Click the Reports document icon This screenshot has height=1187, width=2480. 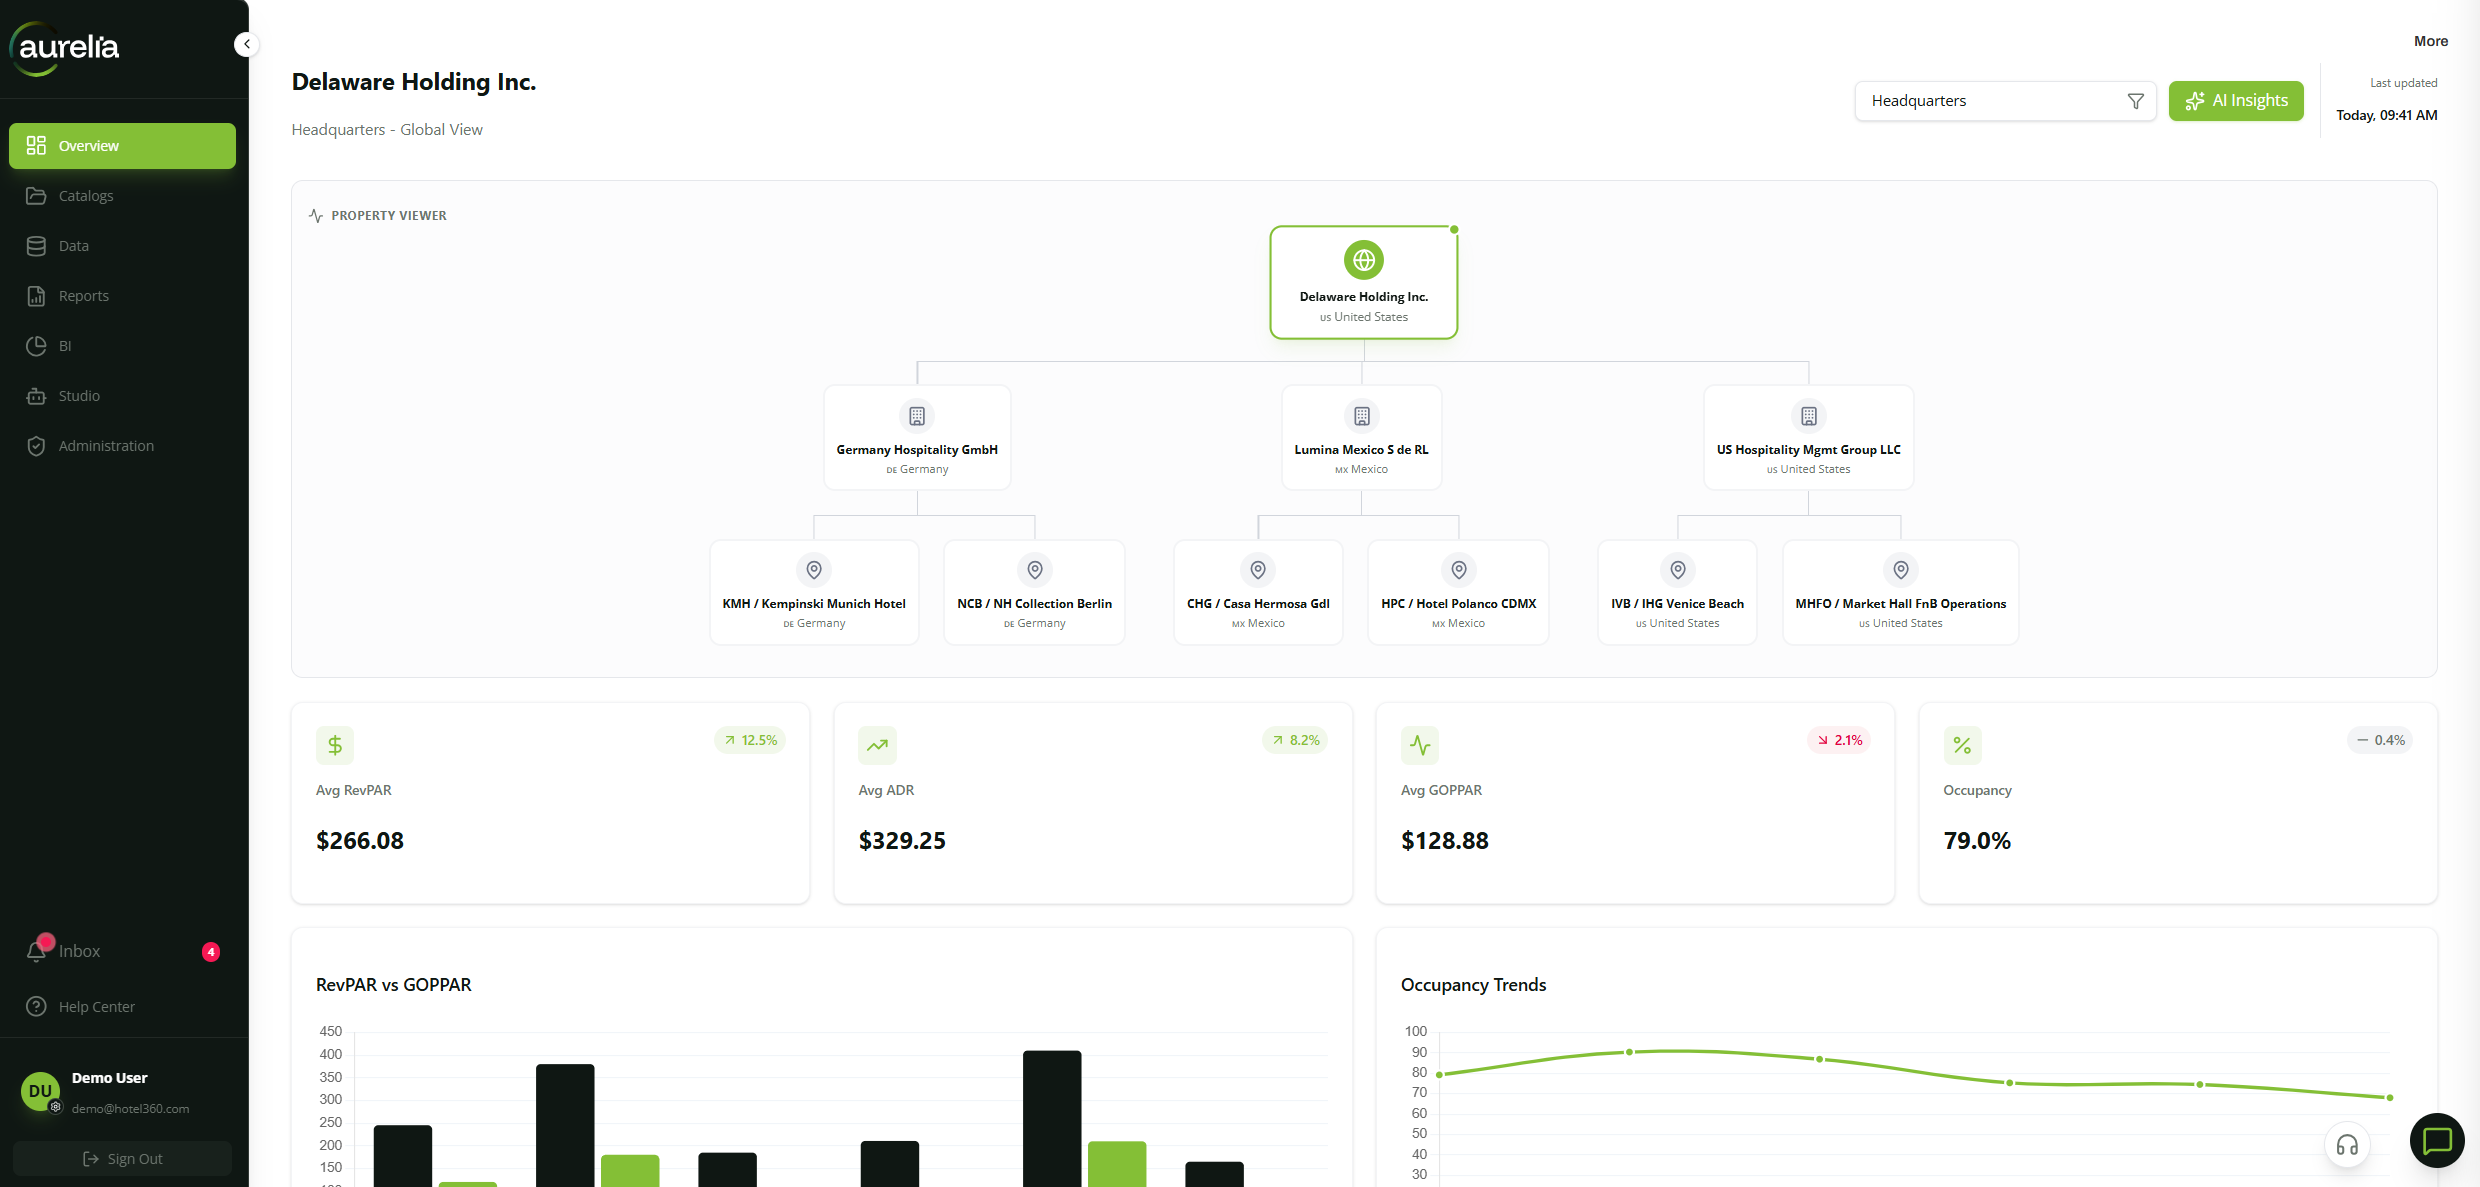(x=36, y=296)
